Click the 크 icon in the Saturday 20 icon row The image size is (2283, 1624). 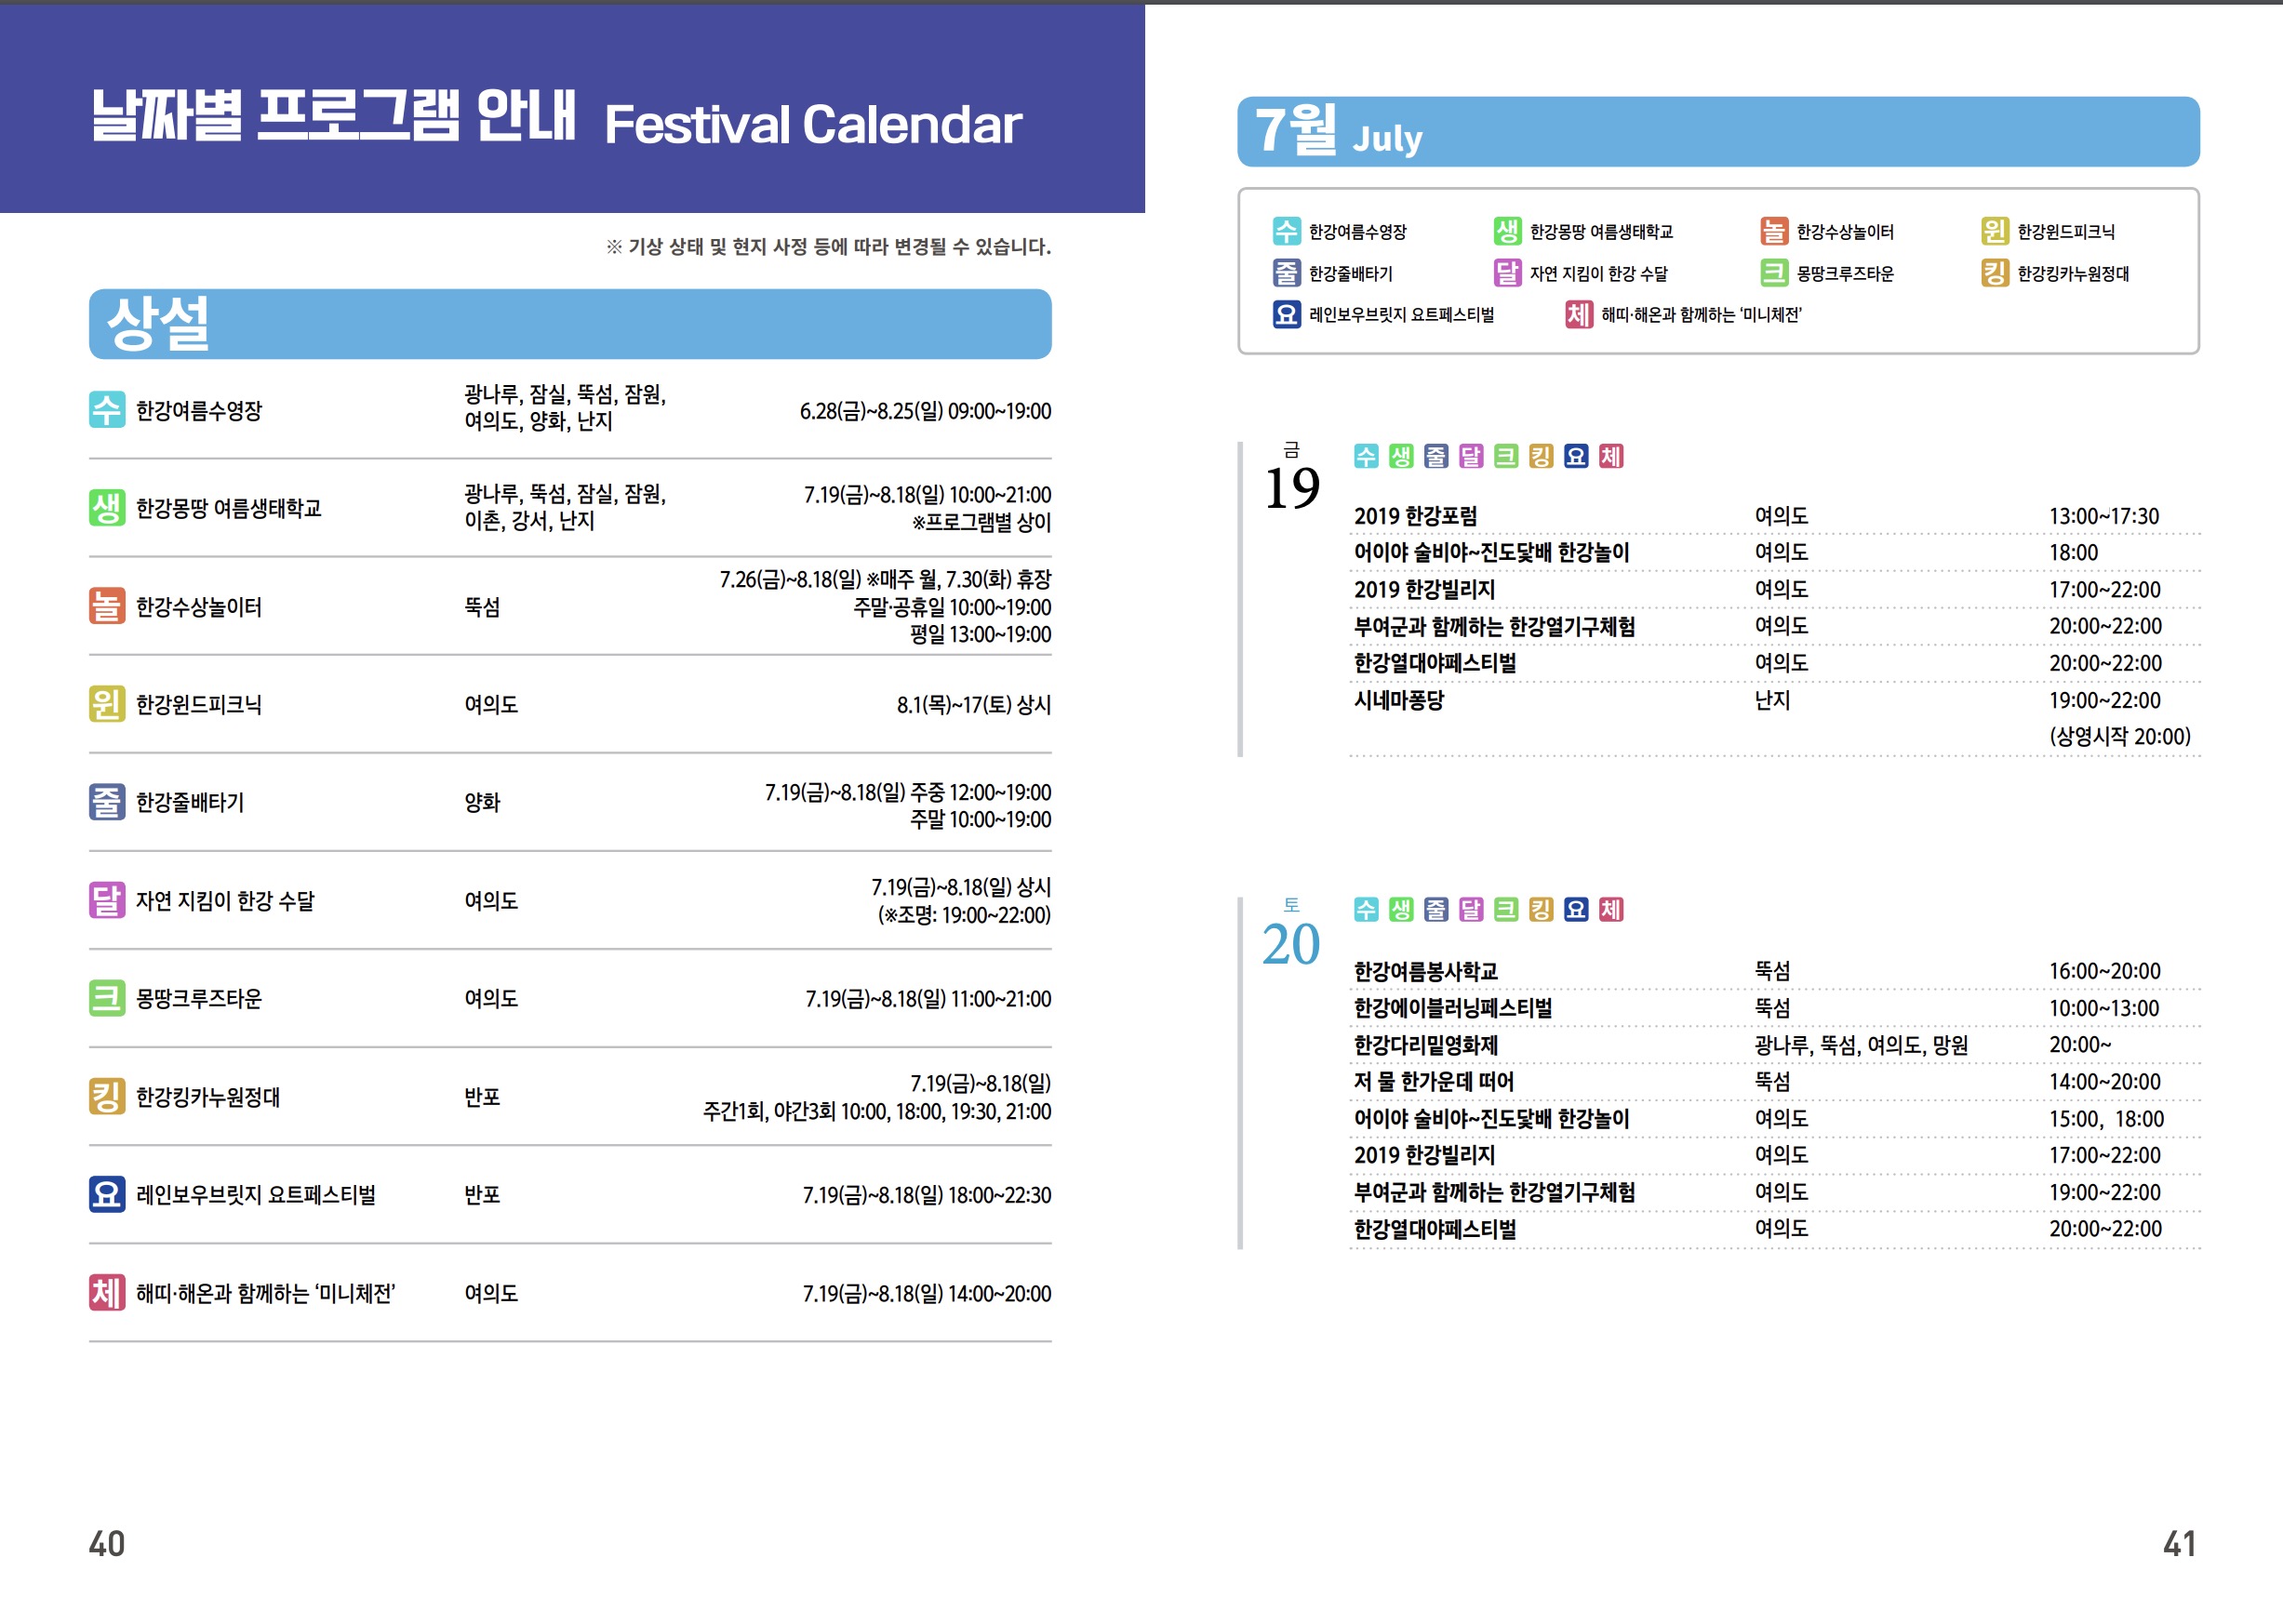tap(1506, 909)
